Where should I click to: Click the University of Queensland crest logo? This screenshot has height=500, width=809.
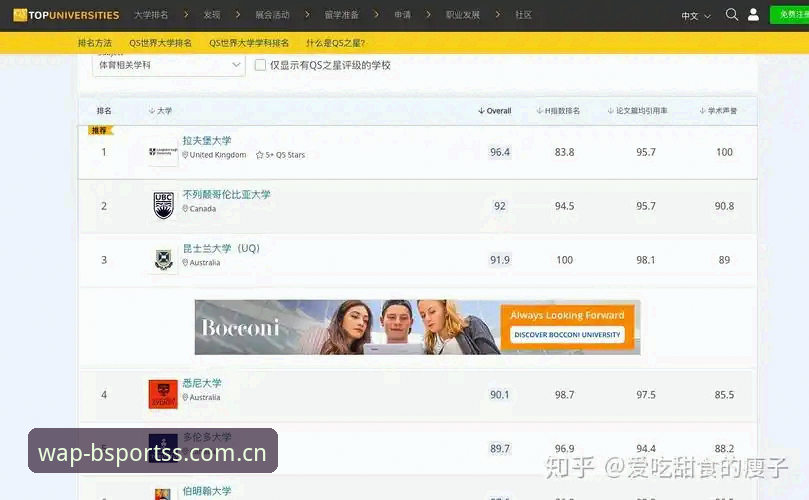164,260
